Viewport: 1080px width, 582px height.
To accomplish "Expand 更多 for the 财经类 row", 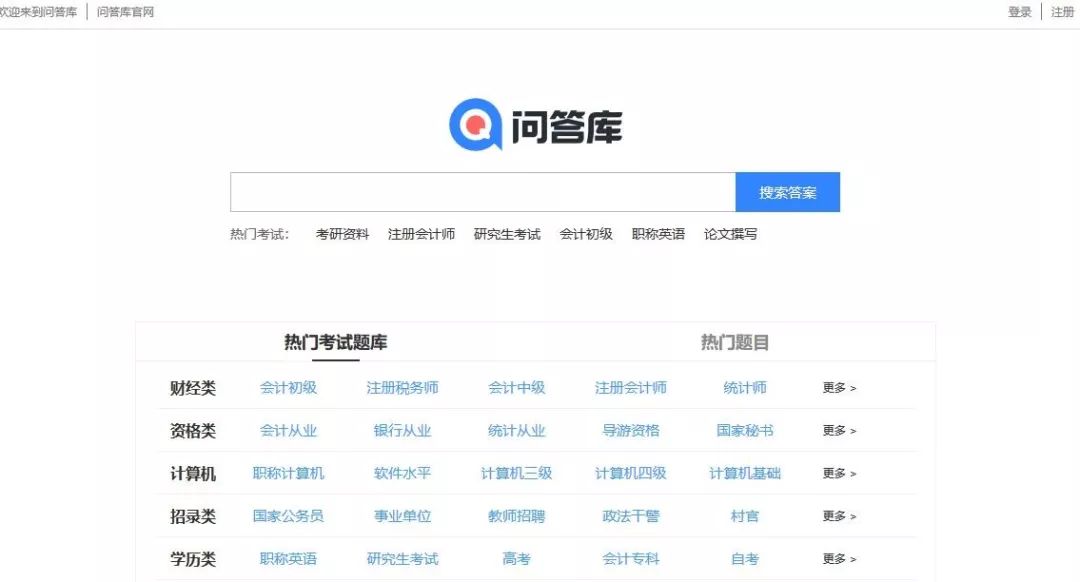I will tap(837, 387).
